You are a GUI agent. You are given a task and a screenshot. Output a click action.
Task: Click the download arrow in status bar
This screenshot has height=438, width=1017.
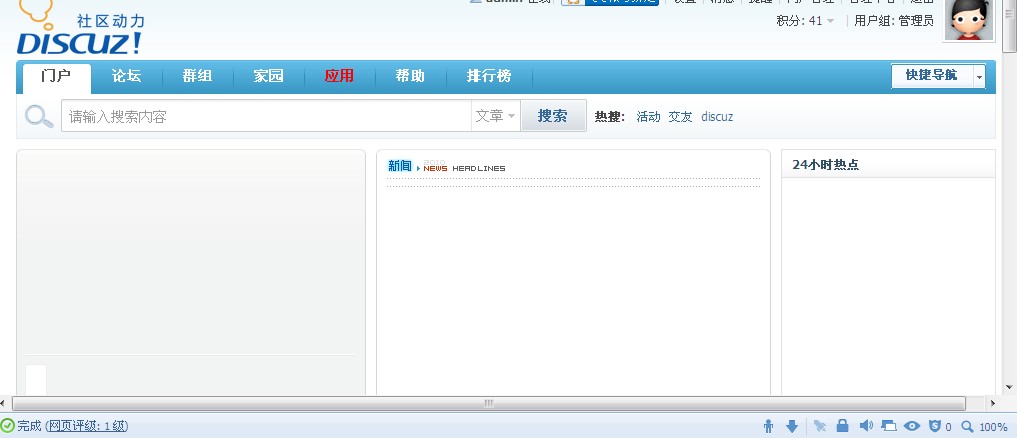coord(792,427)
